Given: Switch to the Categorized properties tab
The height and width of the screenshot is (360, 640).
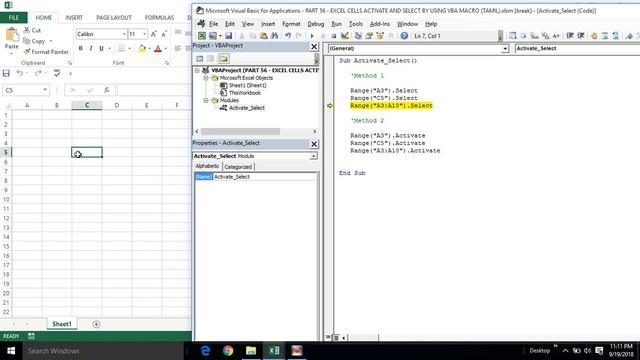Looking at the screenshot, I should click(x=238, y=167).
